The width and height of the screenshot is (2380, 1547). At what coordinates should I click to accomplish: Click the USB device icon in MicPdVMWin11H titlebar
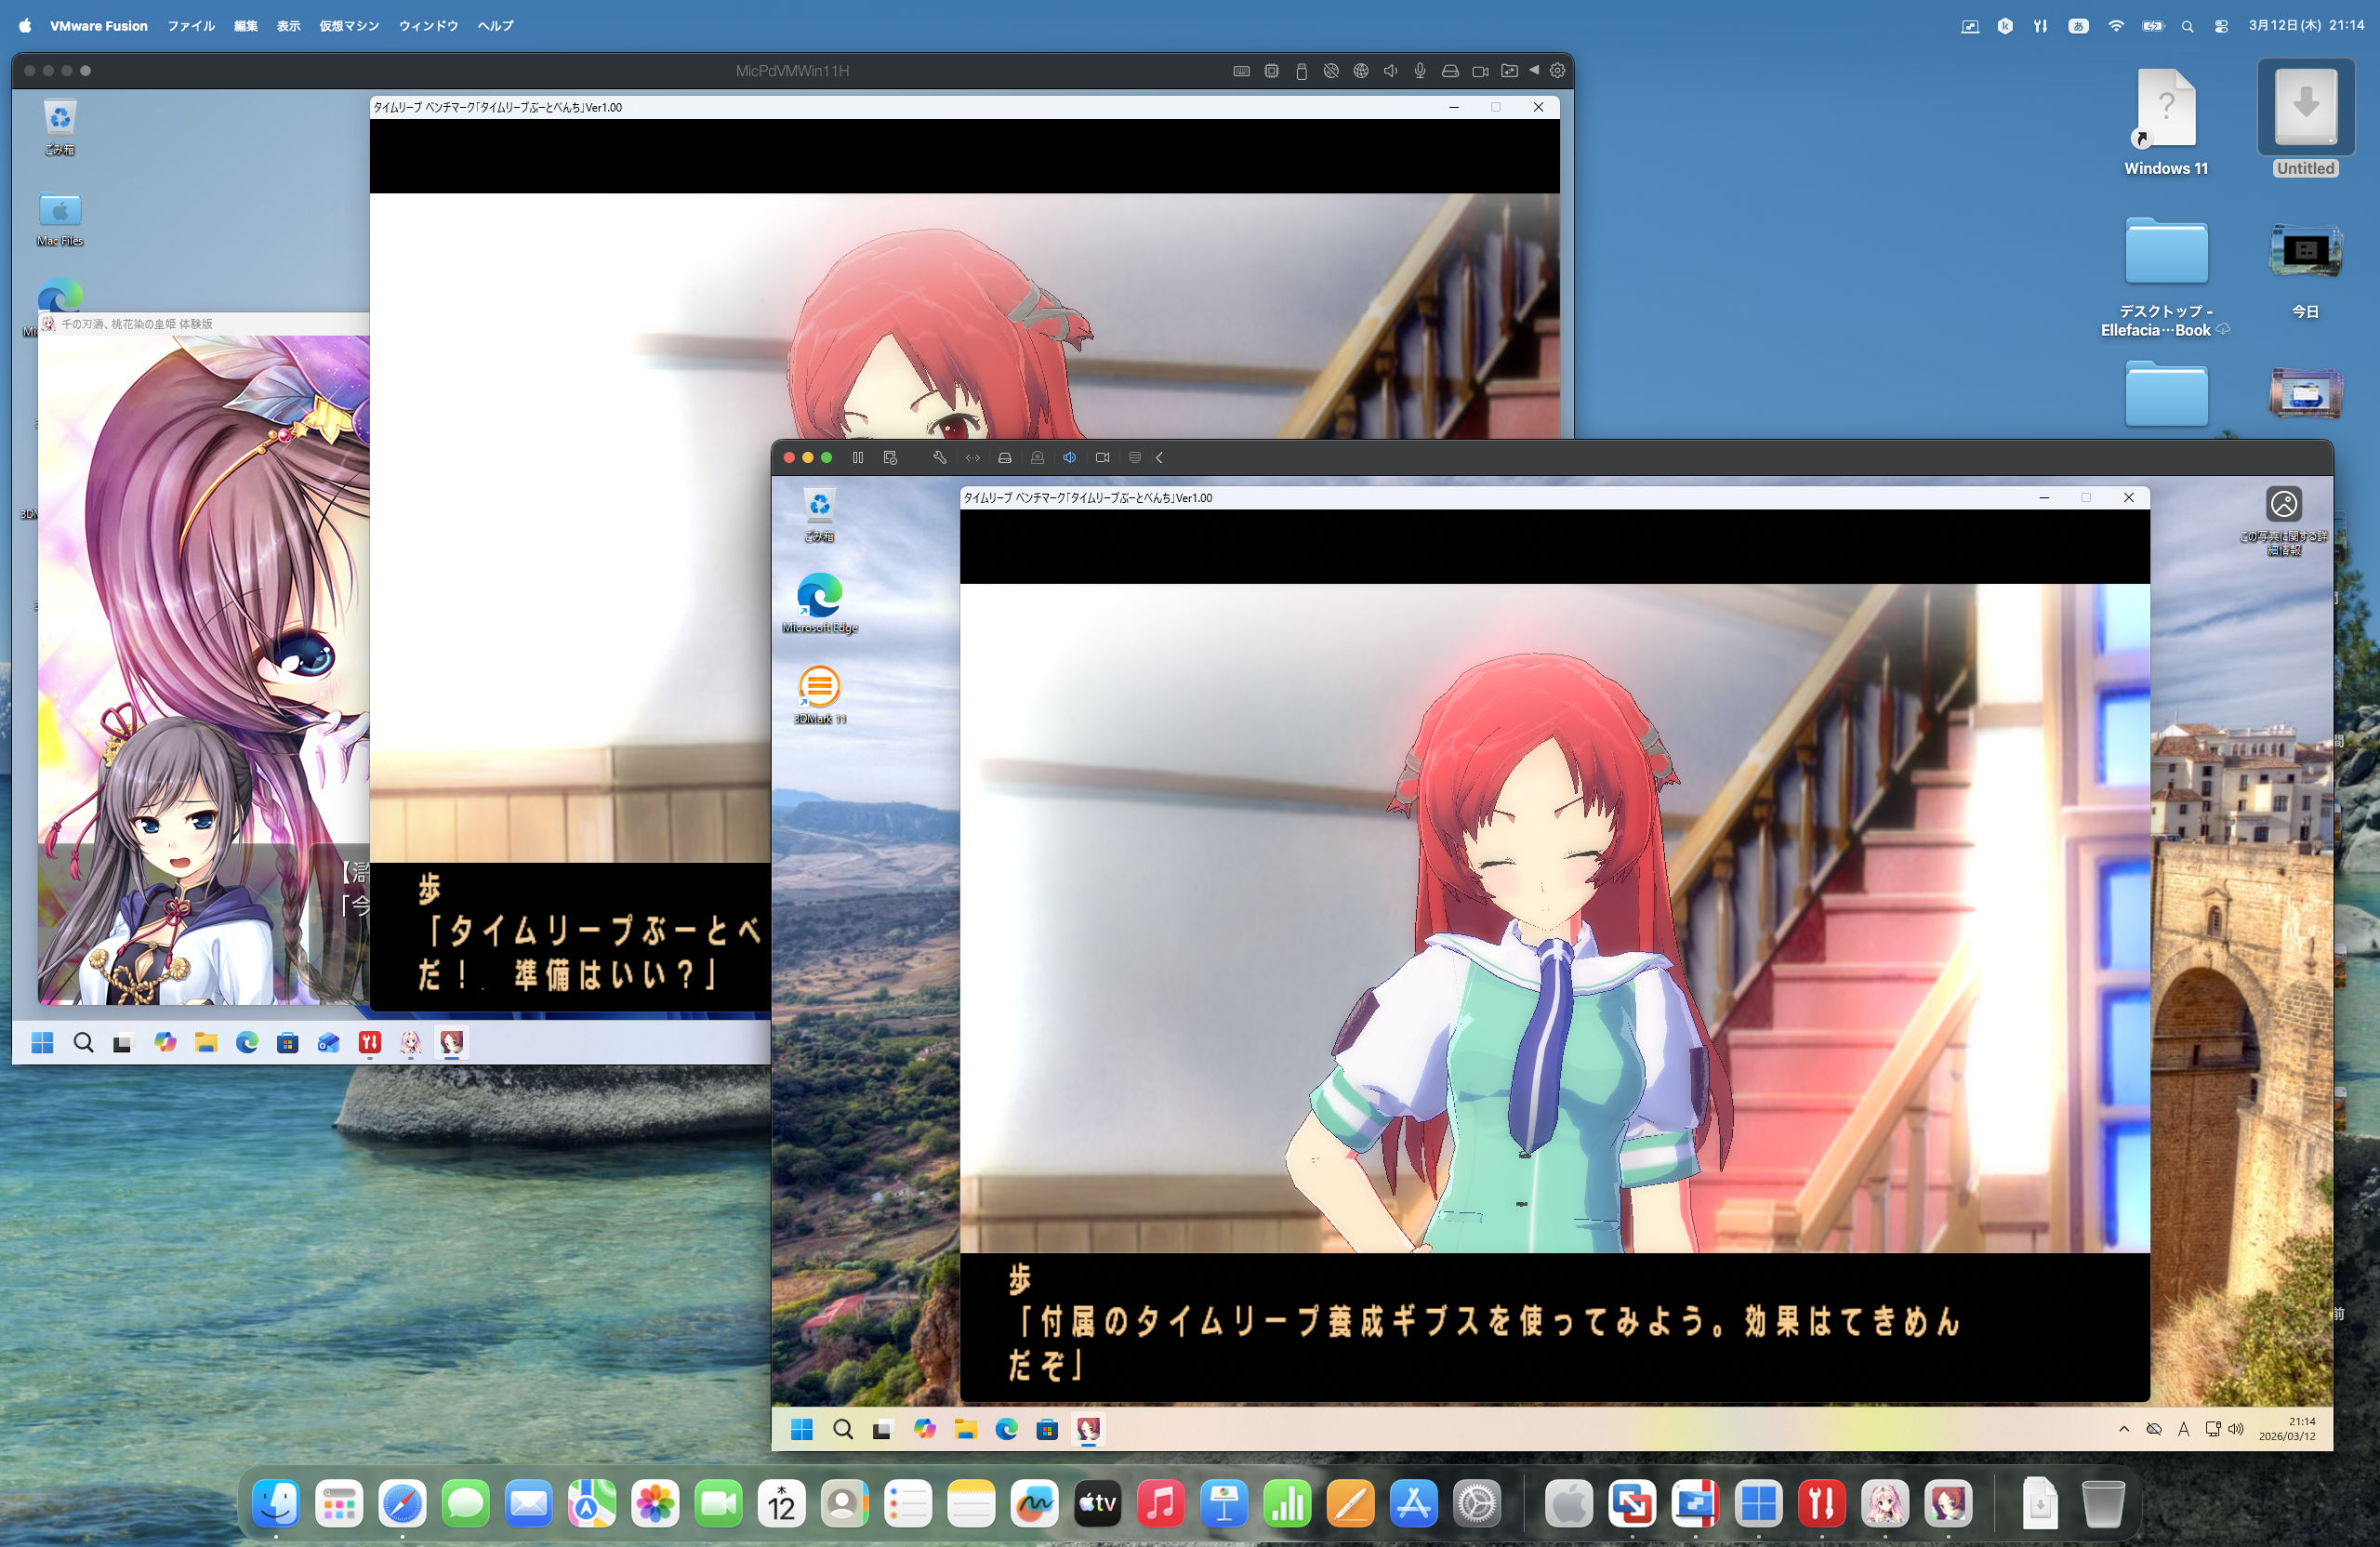[1301, 71]
